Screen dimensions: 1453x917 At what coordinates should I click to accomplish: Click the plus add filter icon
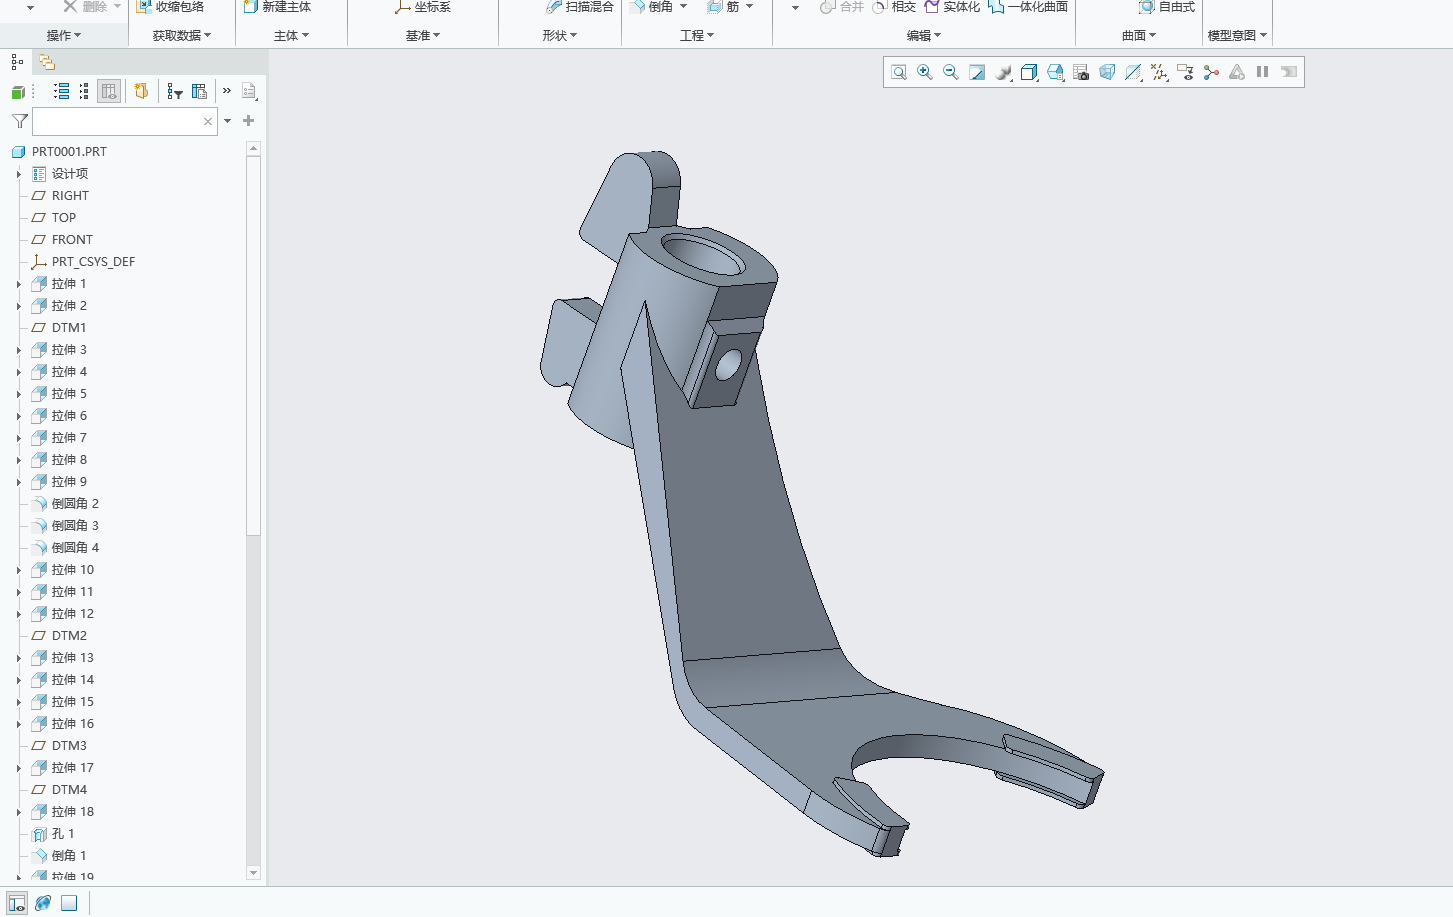tap(248, 121)
